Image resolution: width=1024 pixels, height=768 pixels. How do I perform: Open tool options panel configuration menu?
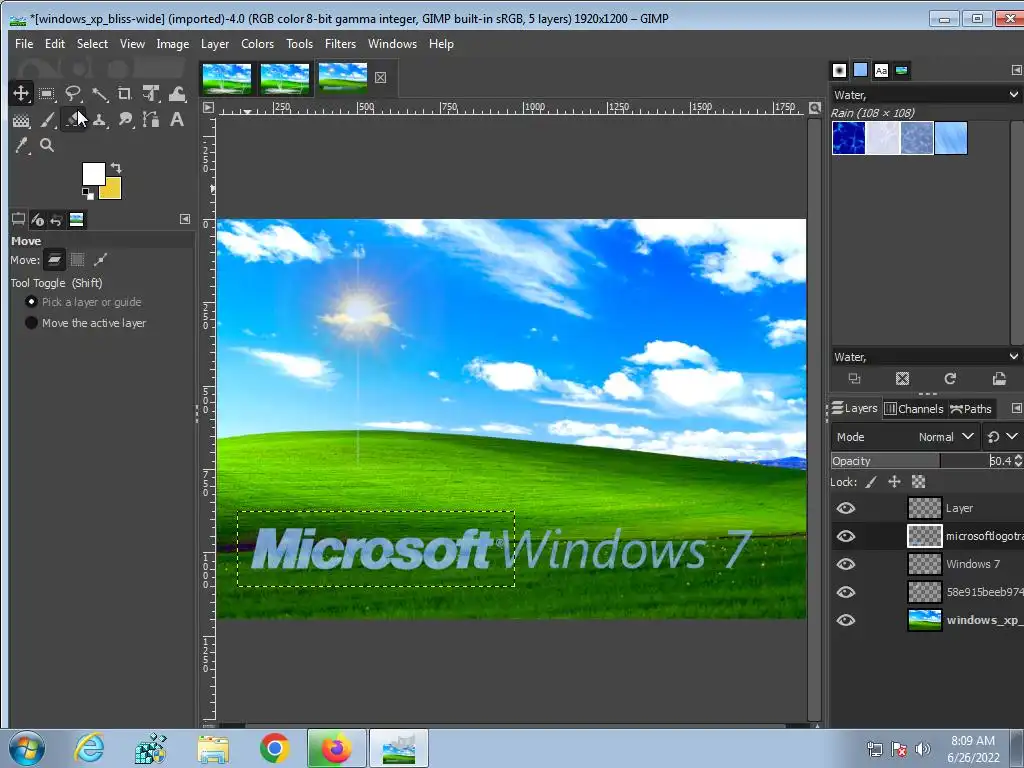185,219
